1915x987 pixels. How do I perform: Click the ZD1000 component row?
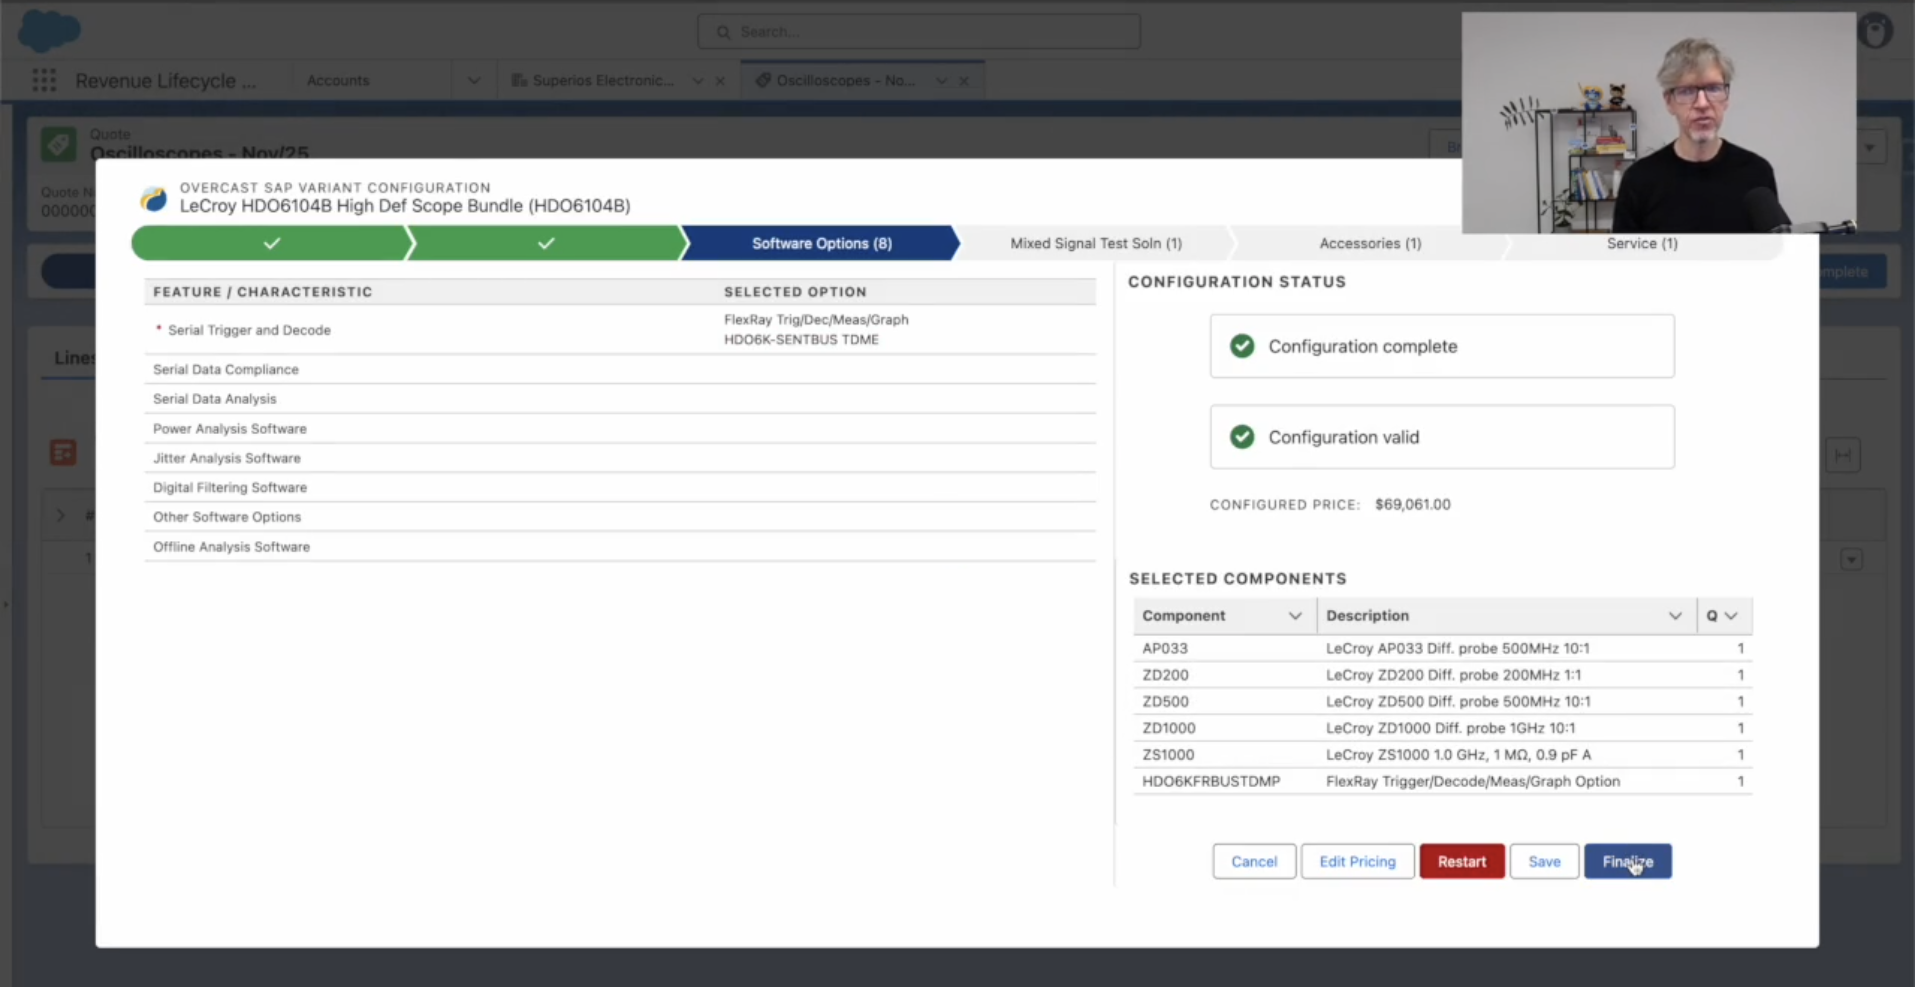[1442, 728]
